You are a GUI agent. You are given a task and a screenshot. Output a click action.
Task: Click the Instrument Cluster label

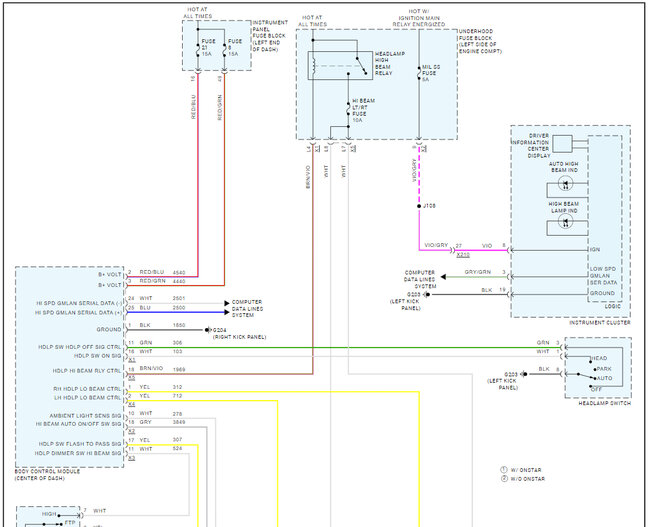coord(599,322)
